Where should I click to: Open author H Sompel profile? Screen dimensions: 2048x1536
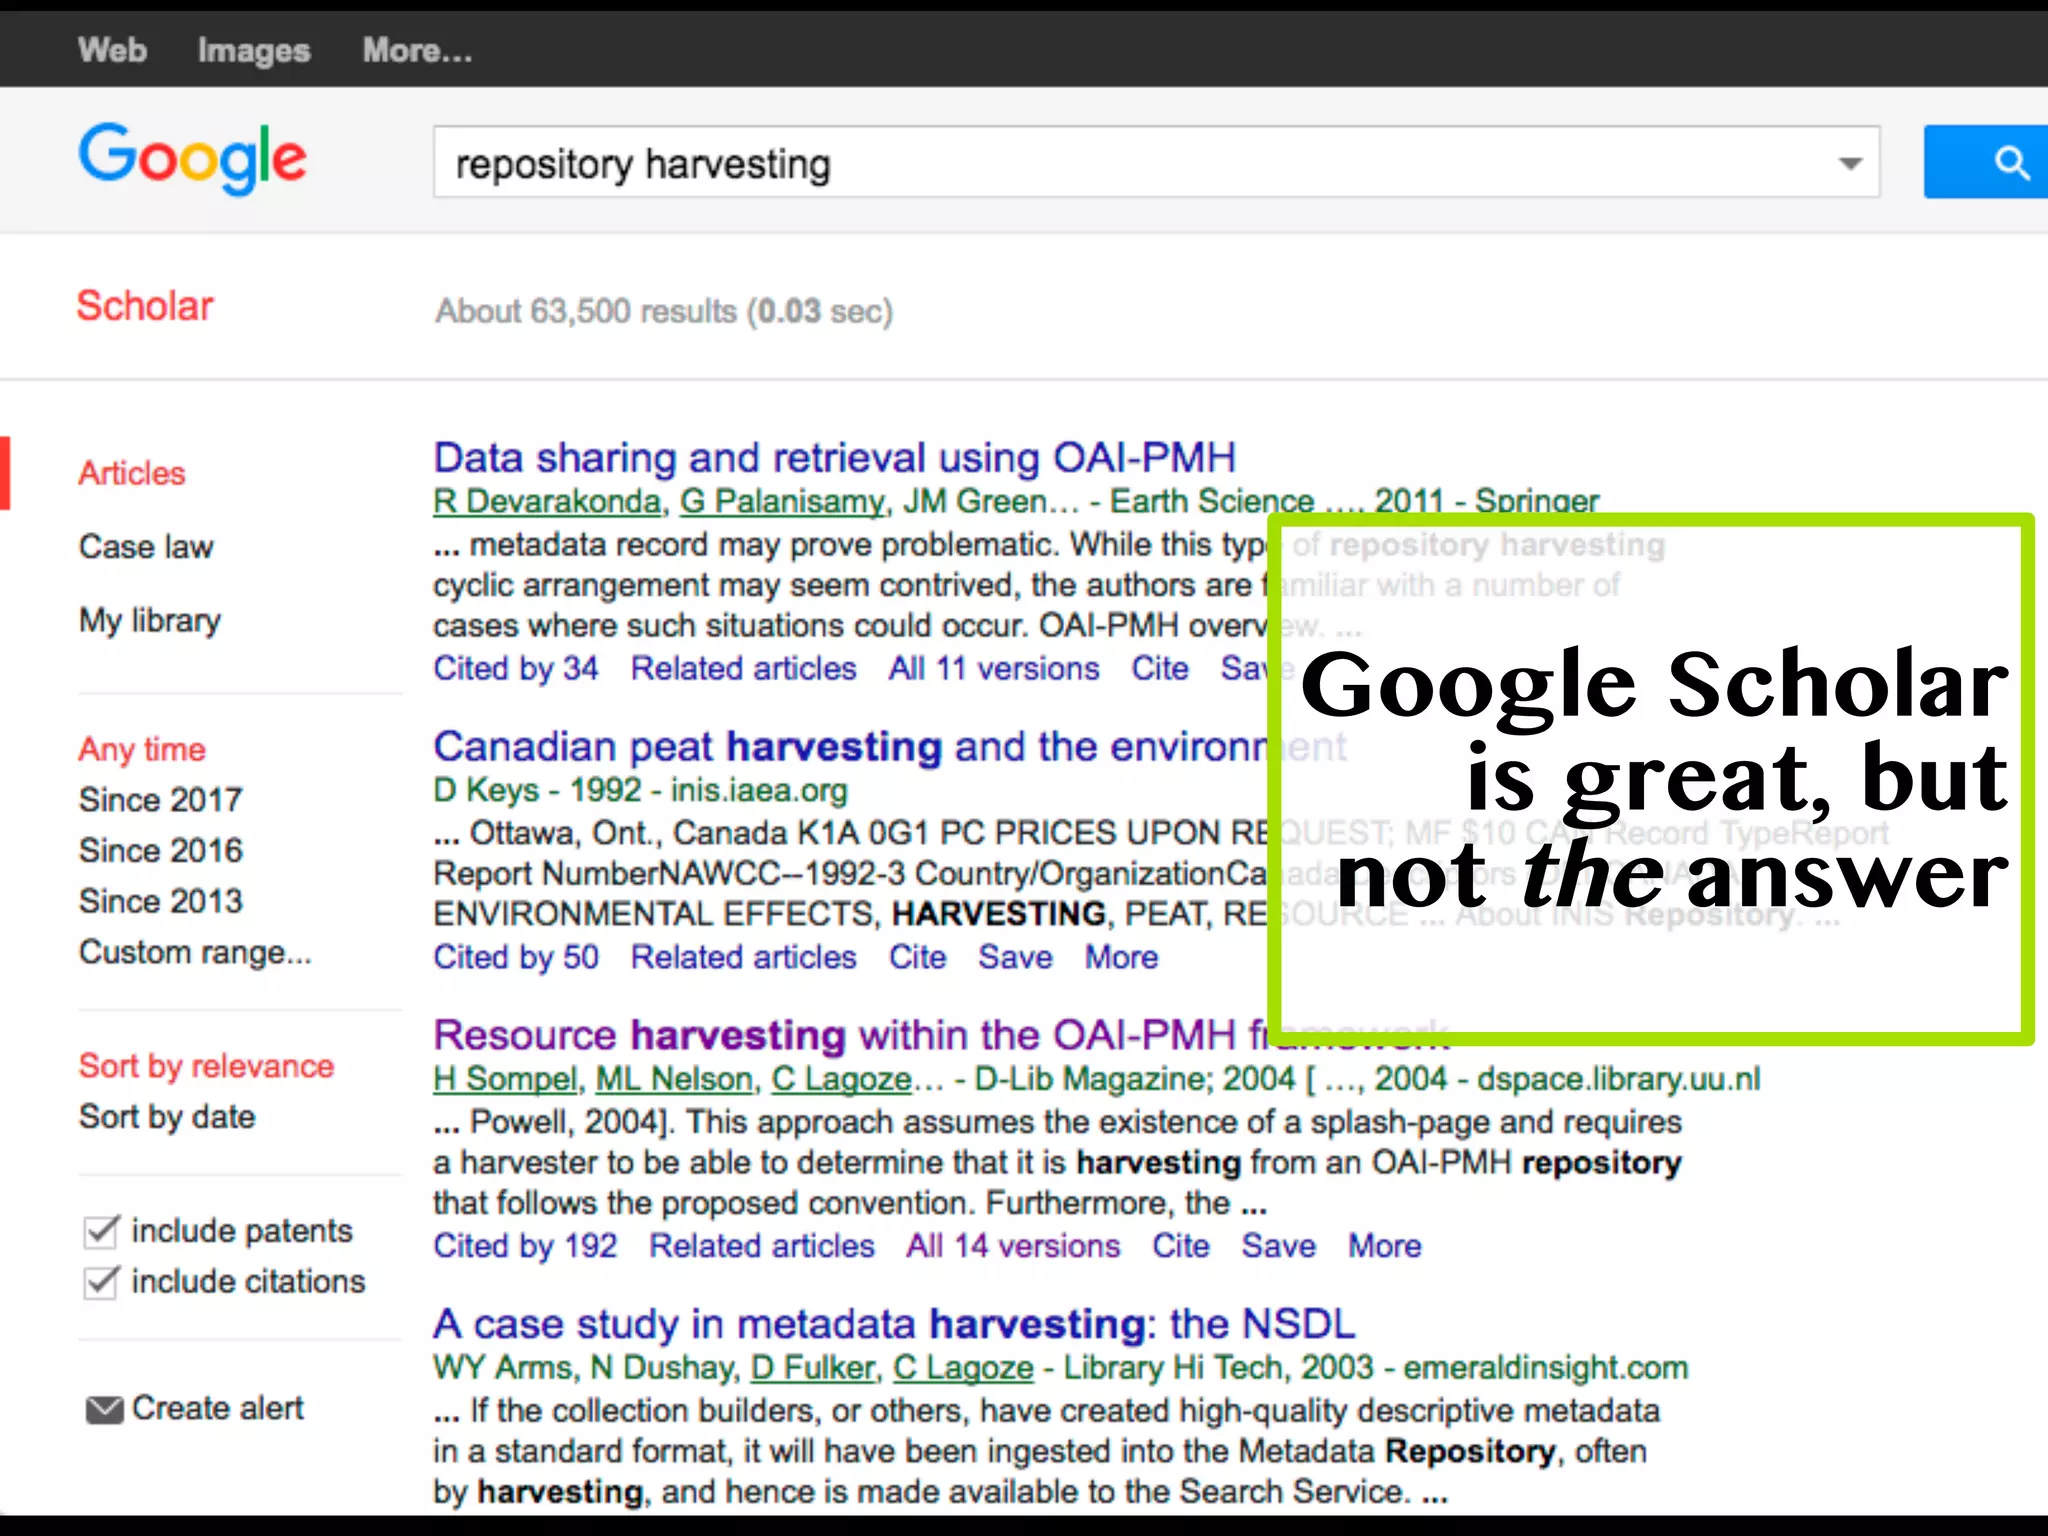[506, 1079]
